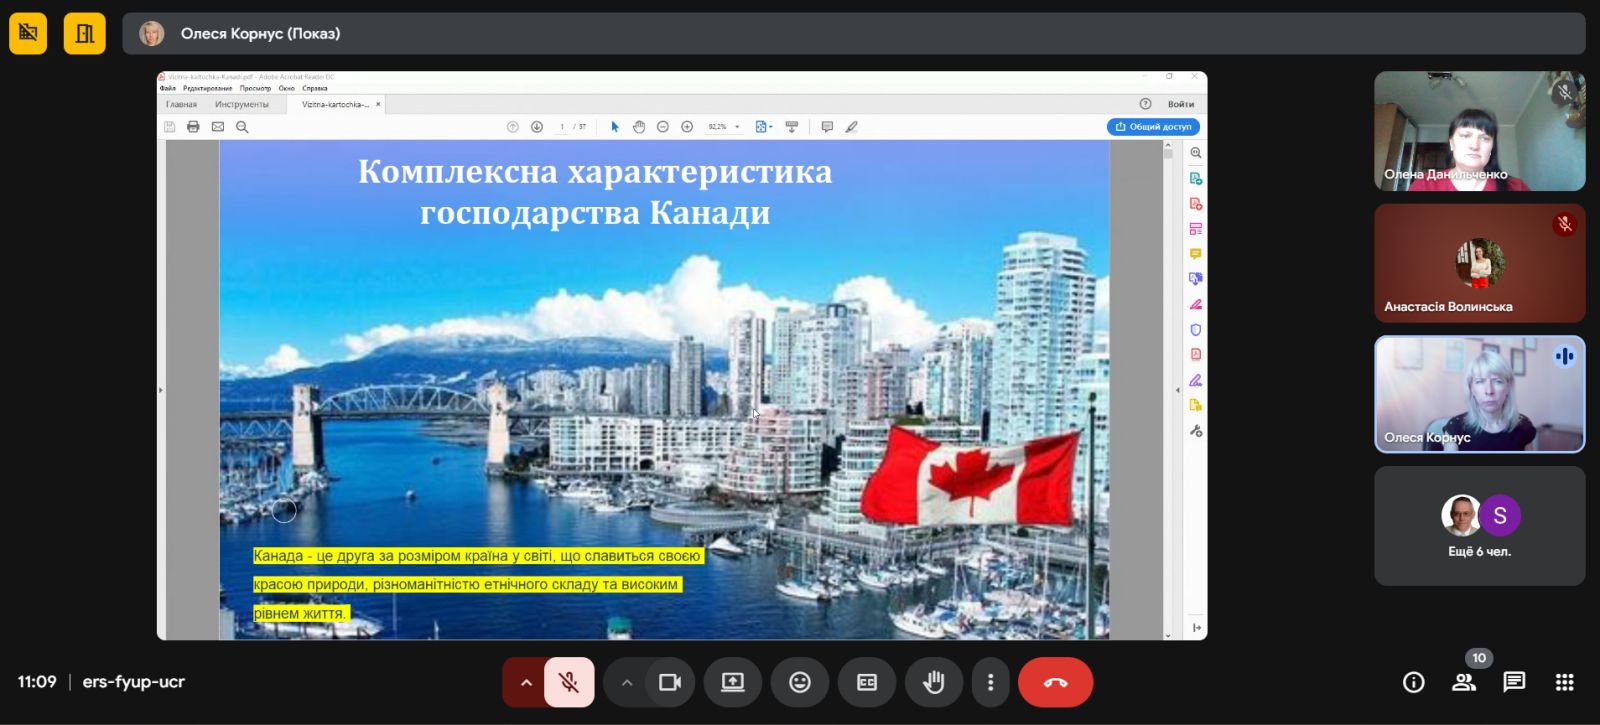Open the activities grid icon

tap(1565, 682)
